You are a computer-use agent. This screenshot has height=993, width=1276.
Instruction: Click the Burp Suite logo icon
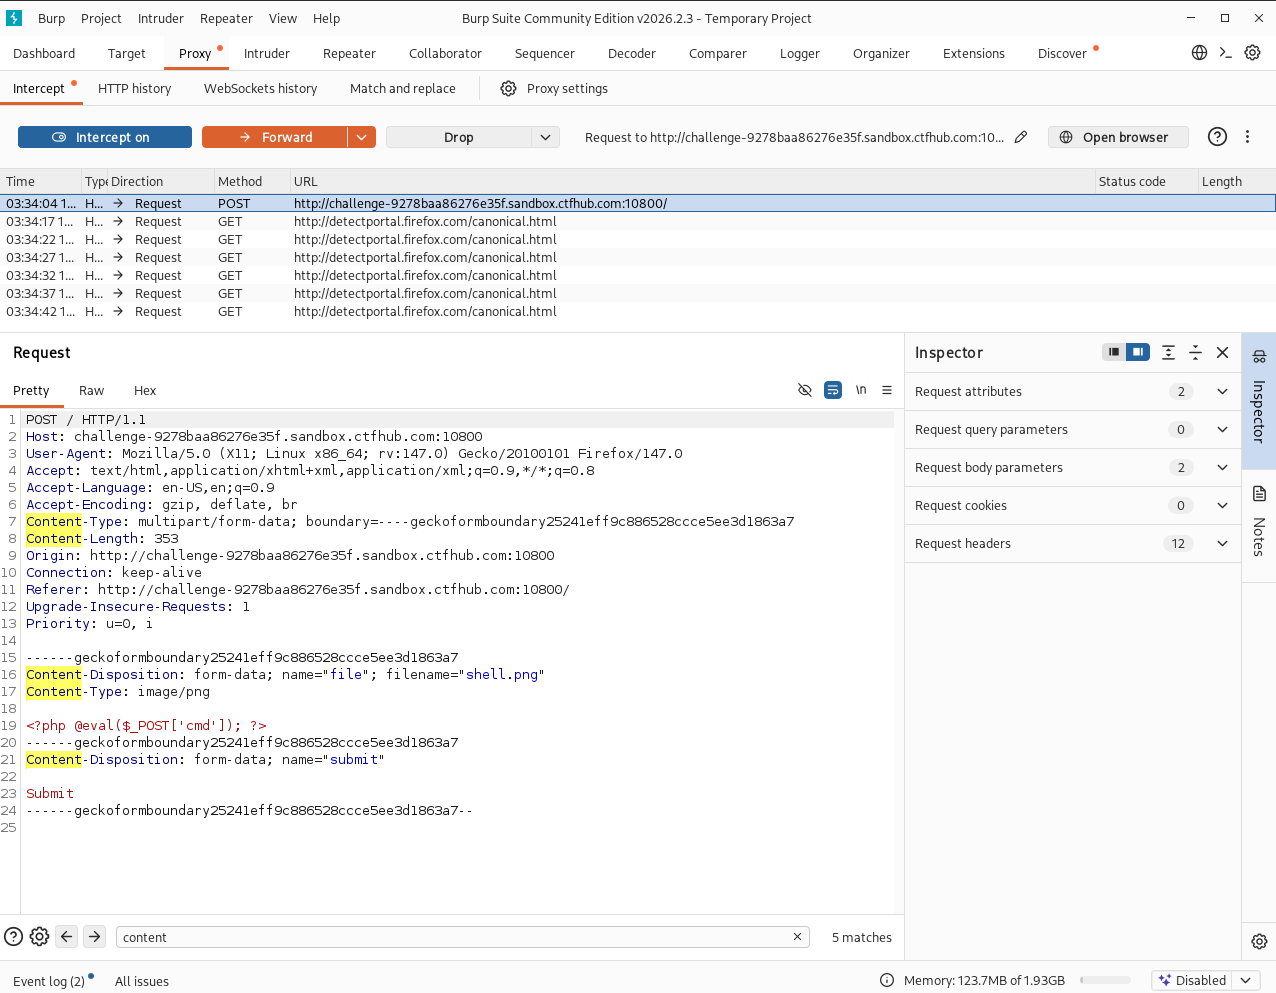(x=14, y=18)
